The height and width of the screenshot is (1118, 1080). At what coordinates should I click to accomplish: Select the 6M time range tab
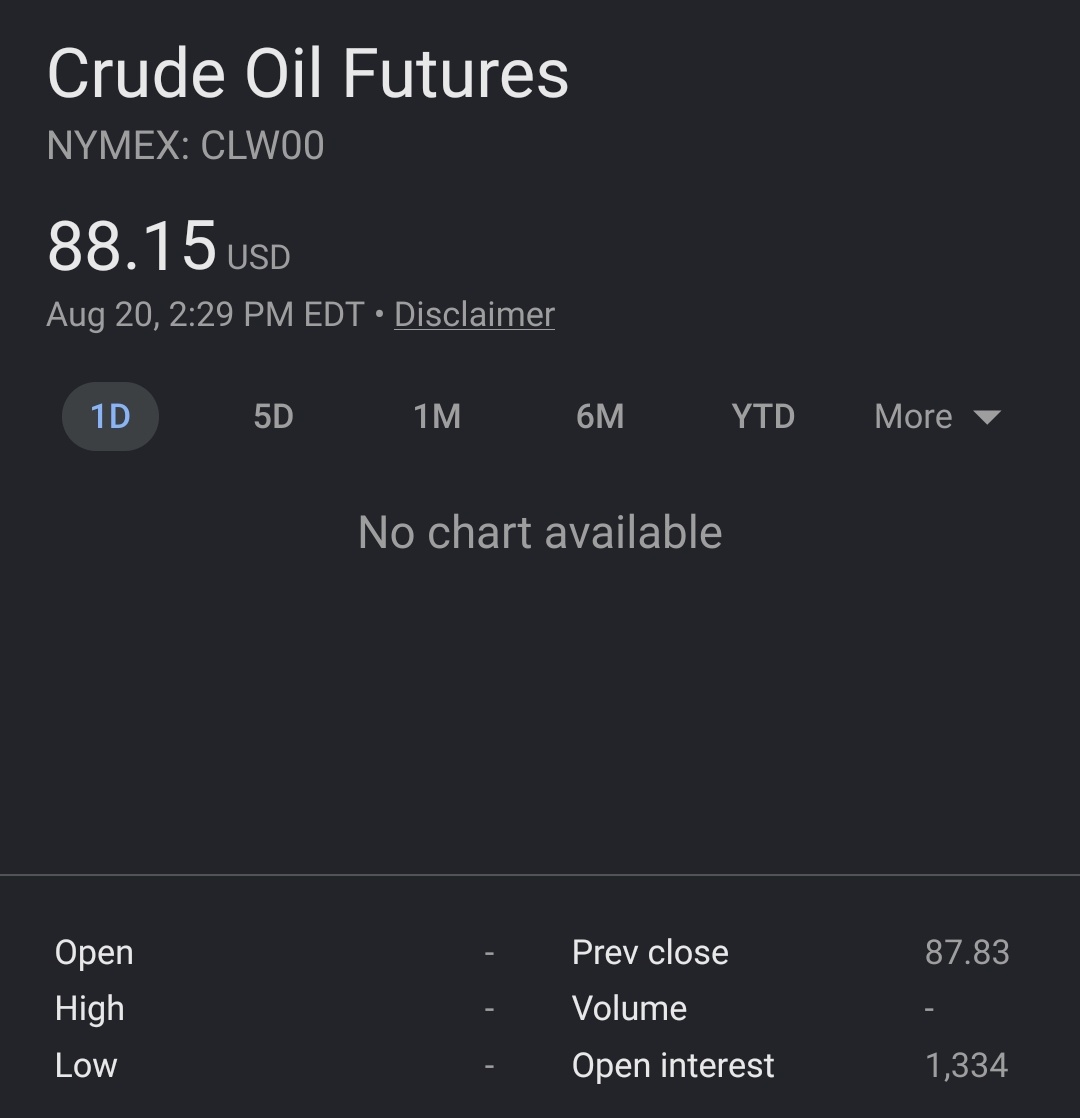(x=600, y=416)
